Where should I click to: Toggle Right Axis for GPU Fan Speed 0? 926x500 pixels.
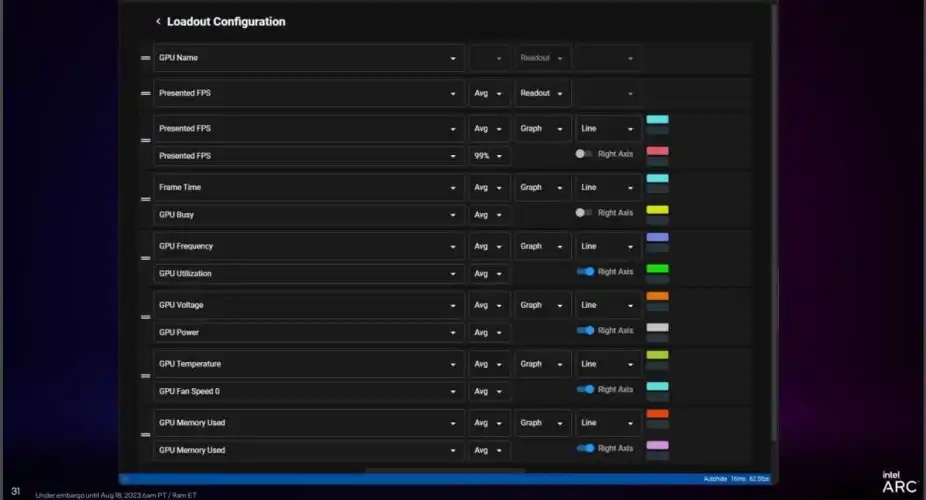585,390
